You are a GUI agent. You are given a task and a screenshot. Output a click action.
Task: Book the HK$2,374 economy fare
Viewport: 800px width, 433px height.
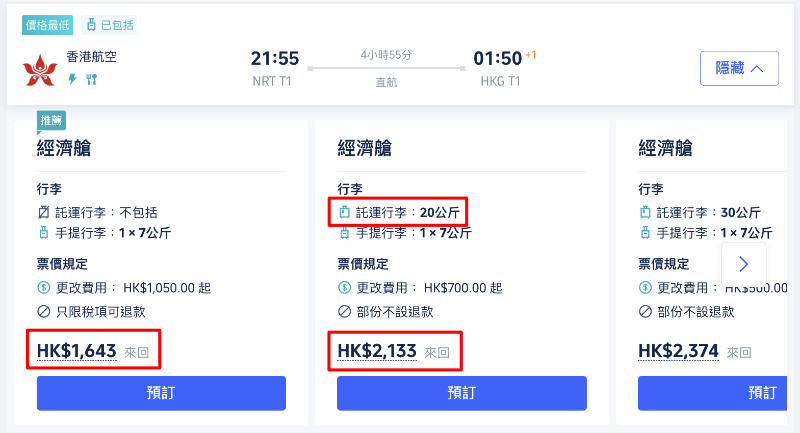click(712, 393)
